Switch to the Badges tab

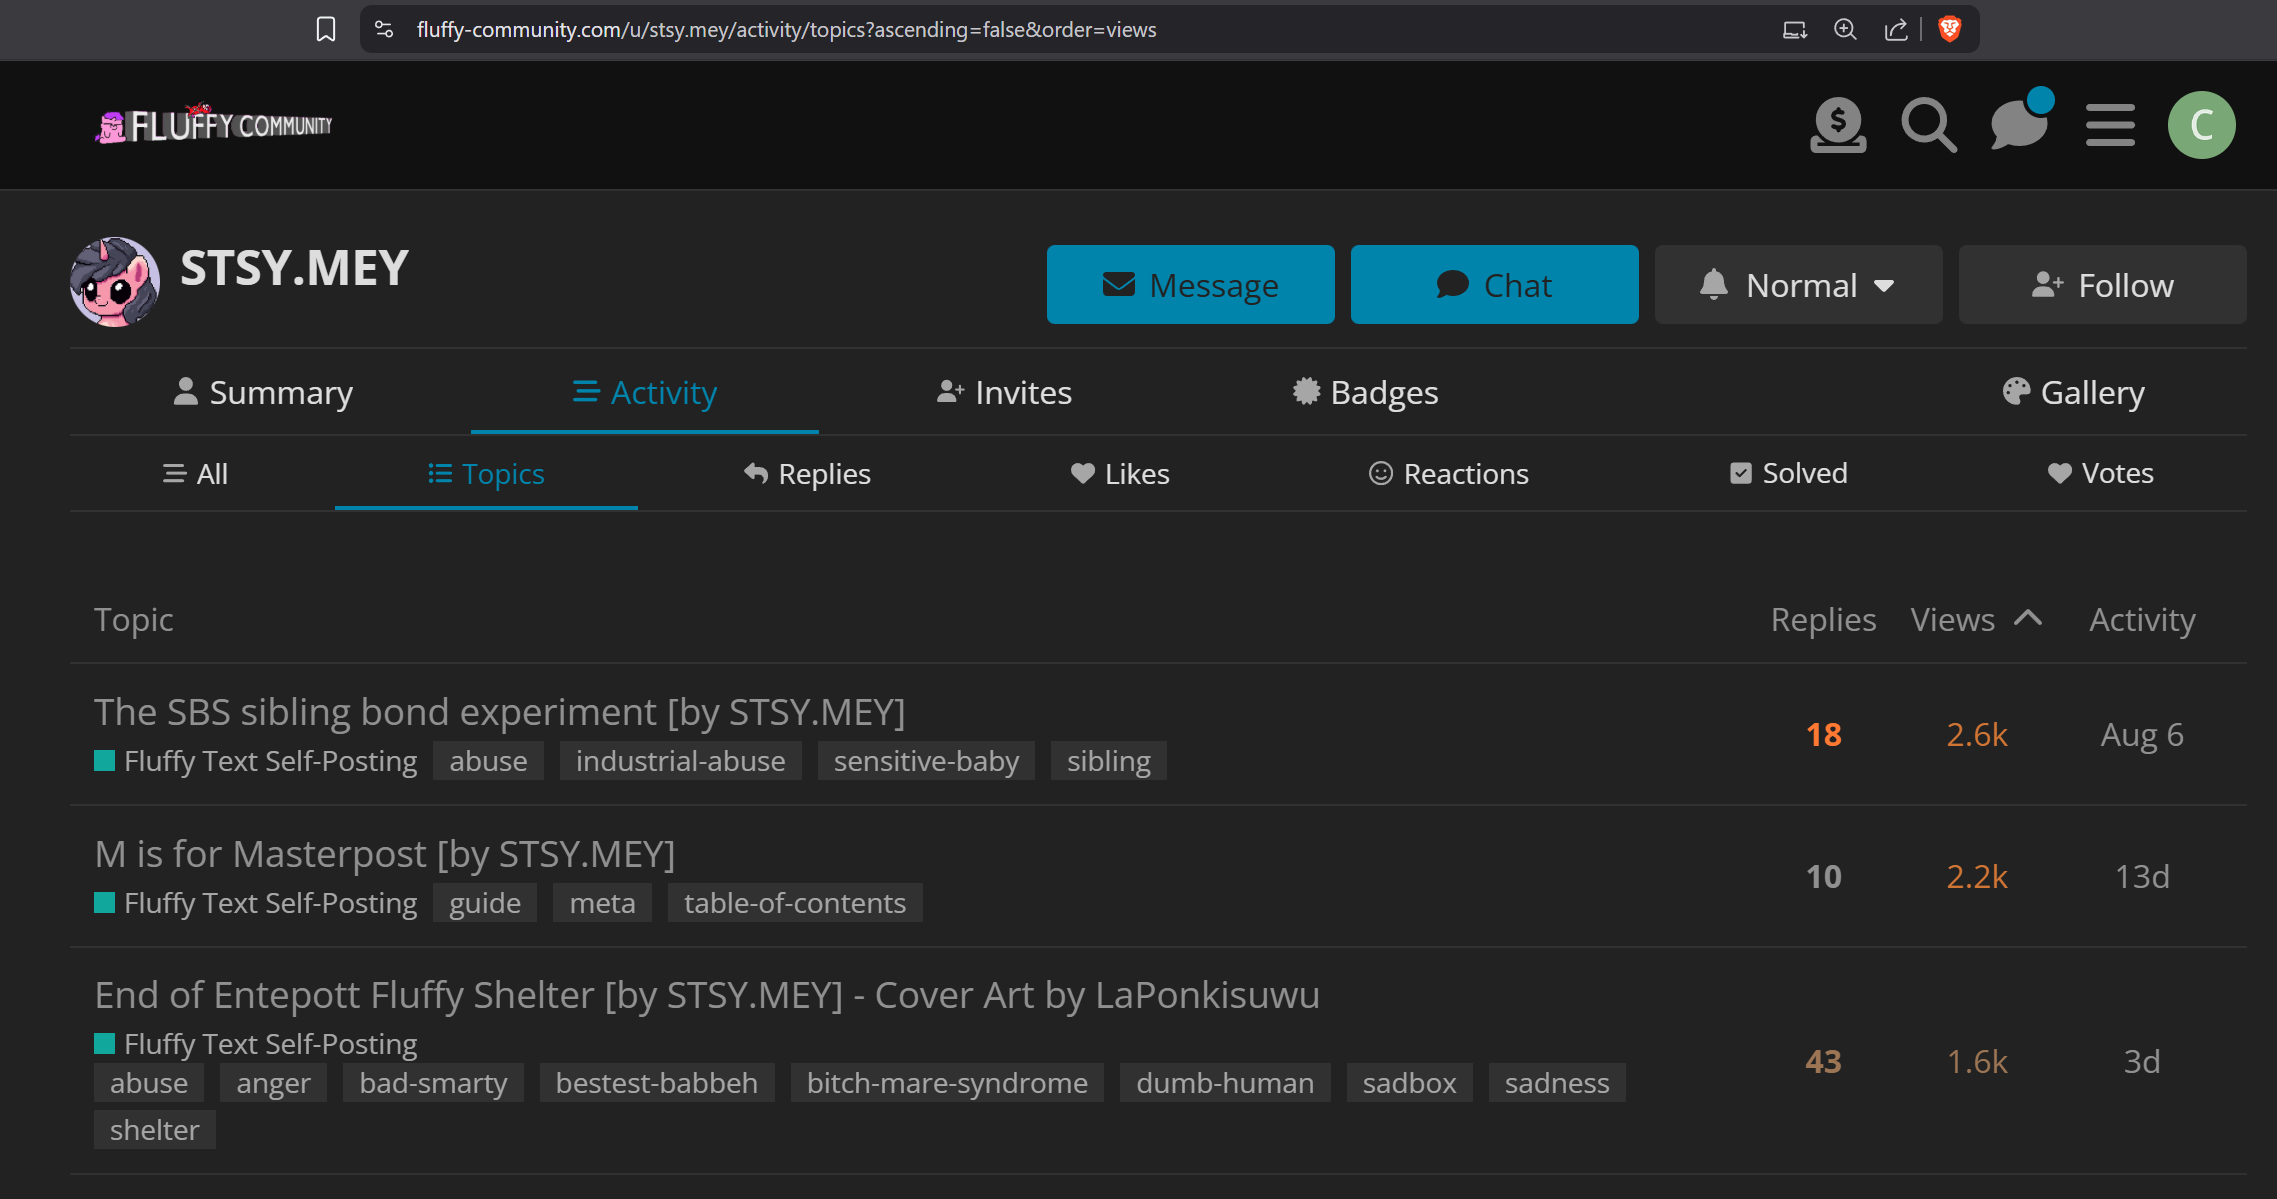(1365, 393)
